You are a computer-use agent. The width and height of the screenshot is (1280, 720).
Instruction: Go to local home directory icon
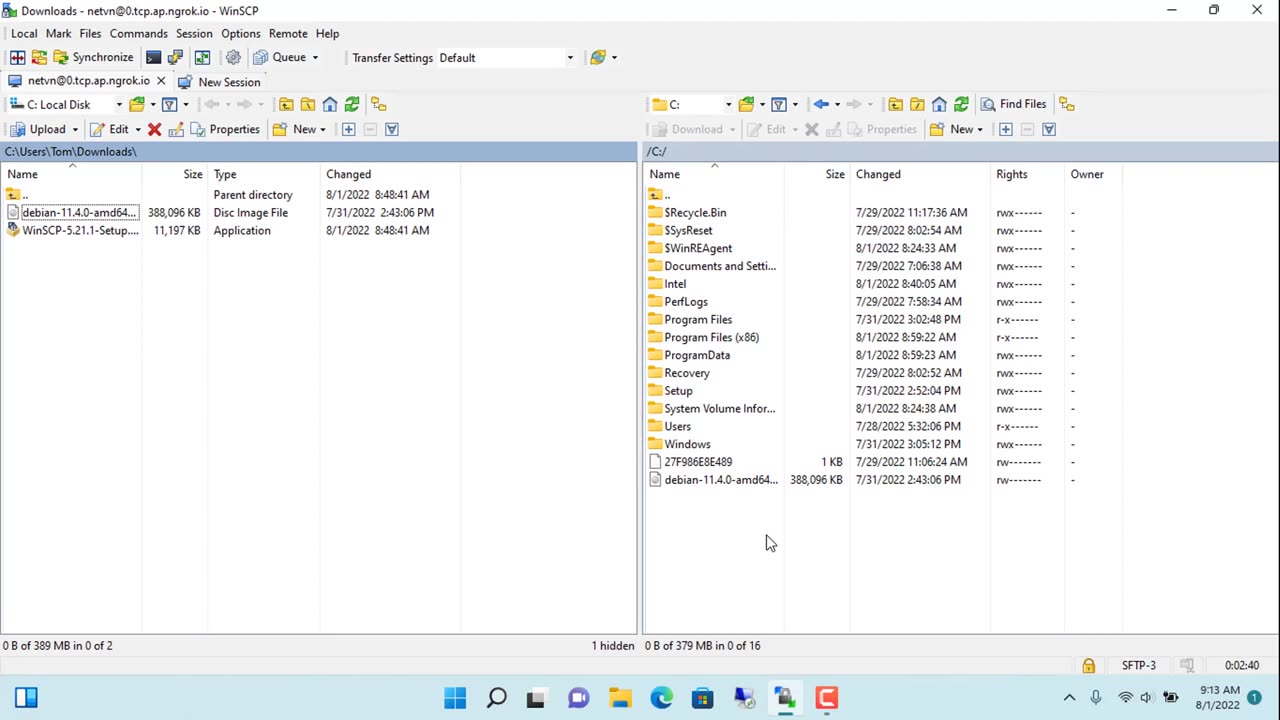click(330, 104)
